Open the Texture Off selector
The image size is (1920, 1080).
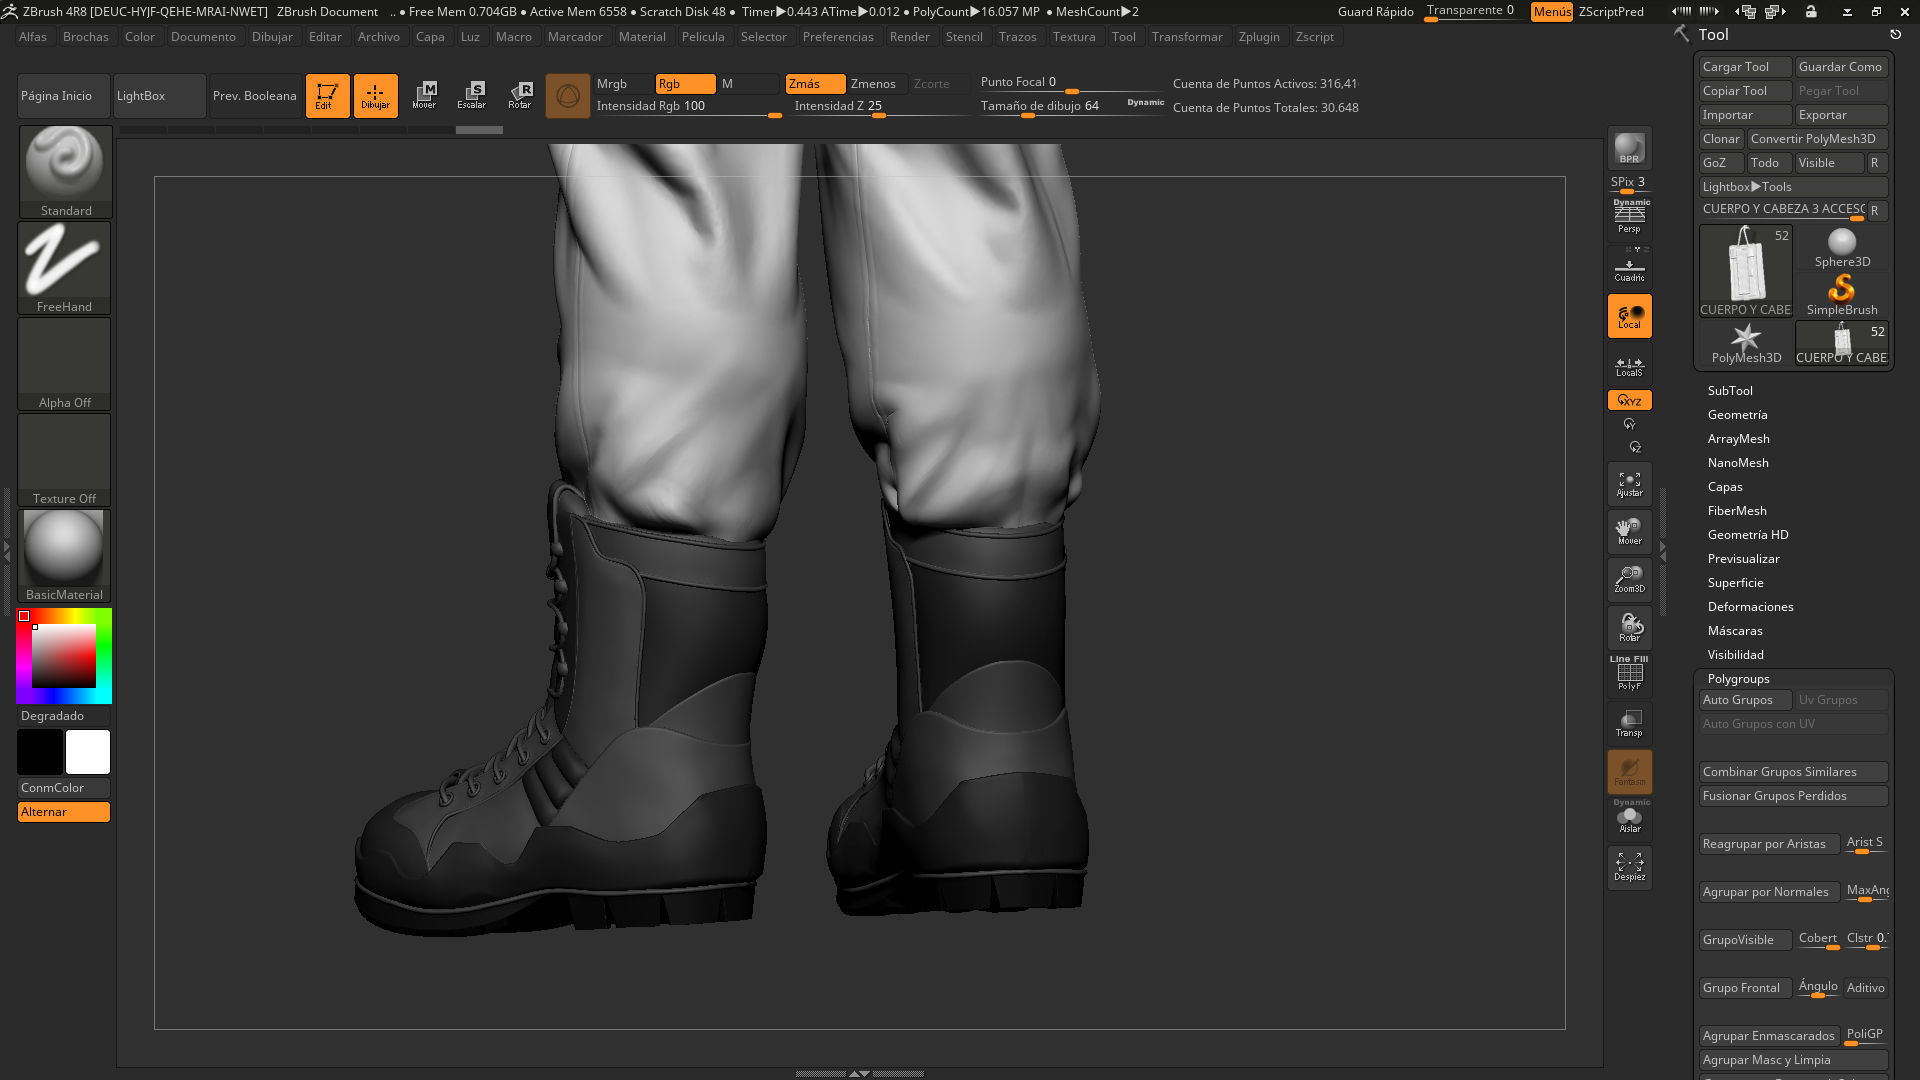[x=65, y=460]
